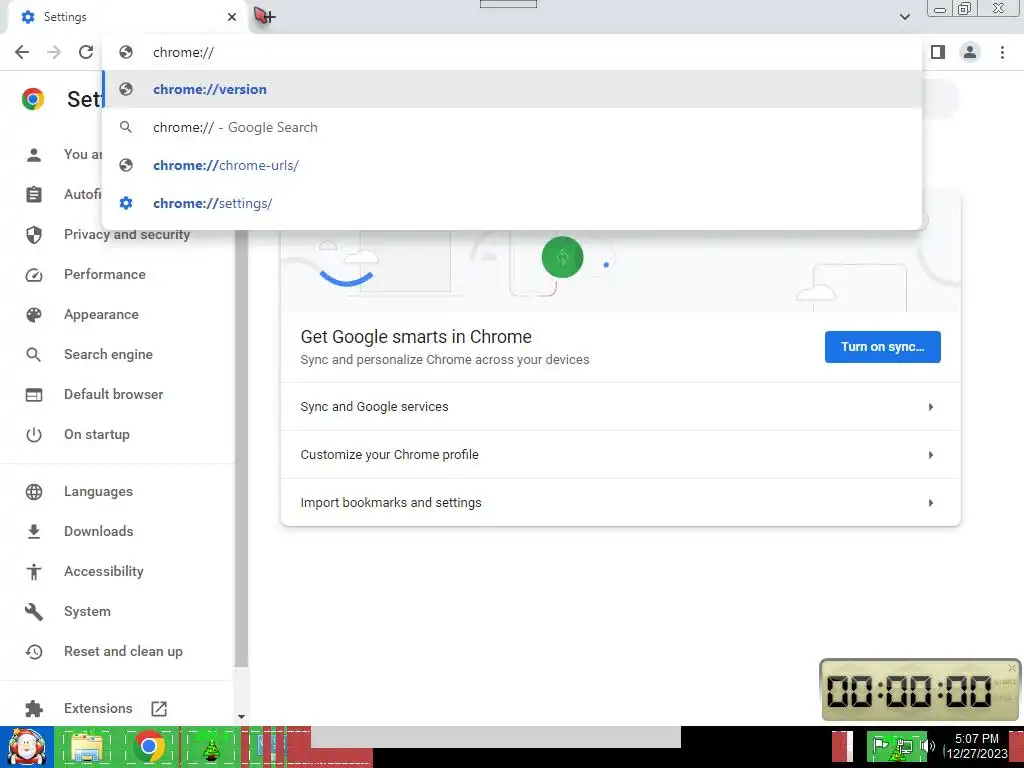Viewport: 1024px width, 768px height.
Task: Open File Explorer from taskbar
Action: [x=87, y=748]
